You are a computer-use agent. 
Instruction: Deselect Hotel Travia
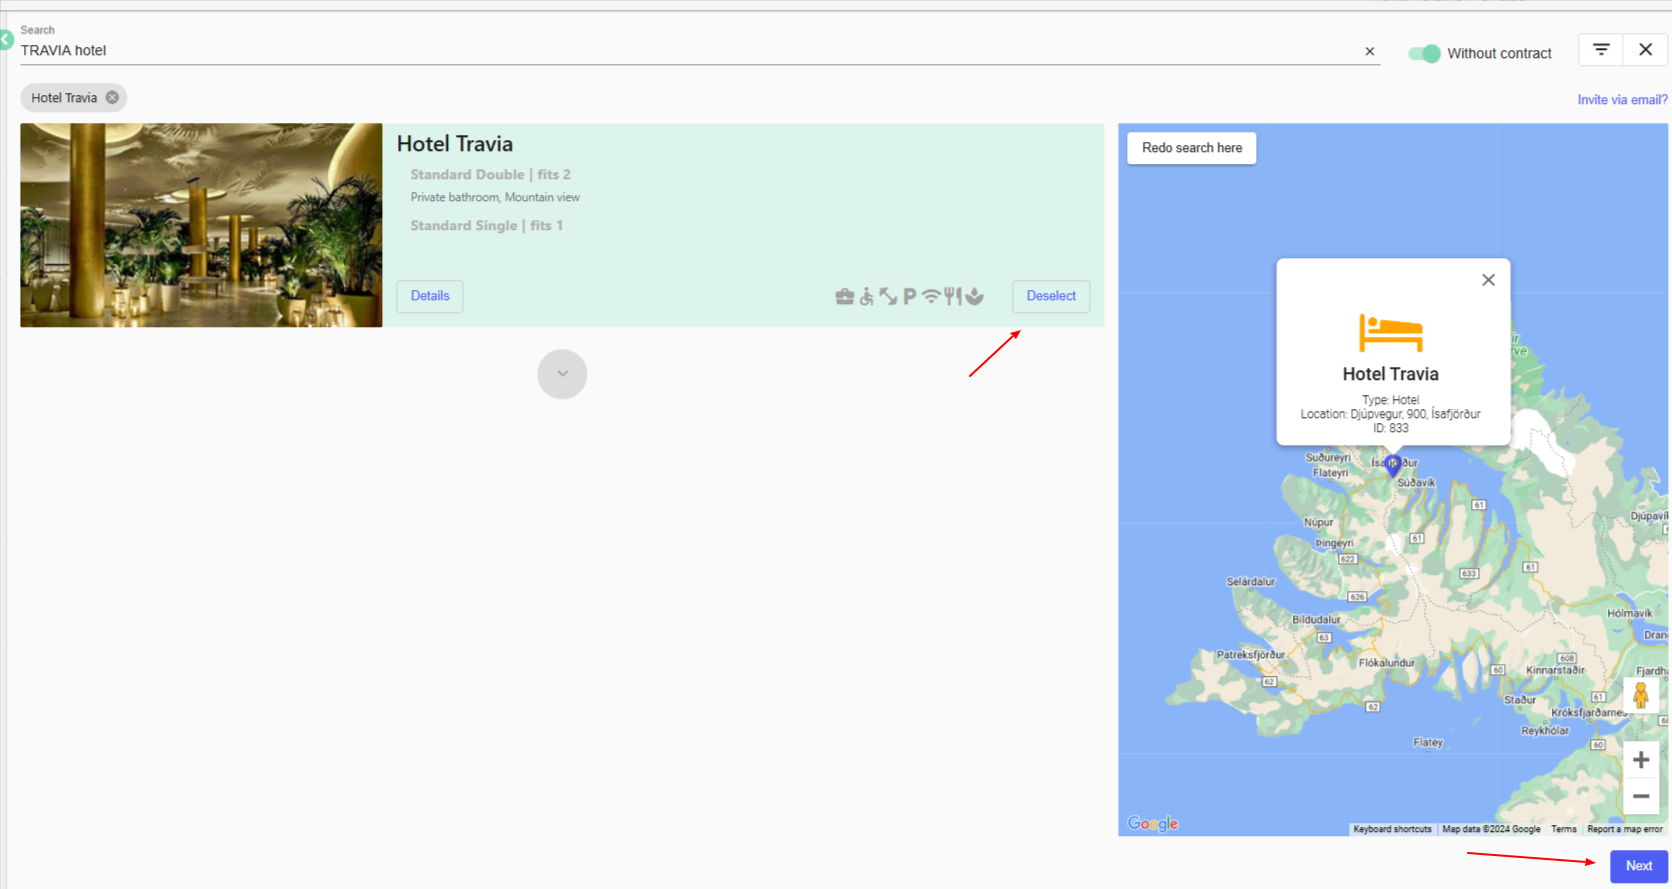(x=1051, y=296)
